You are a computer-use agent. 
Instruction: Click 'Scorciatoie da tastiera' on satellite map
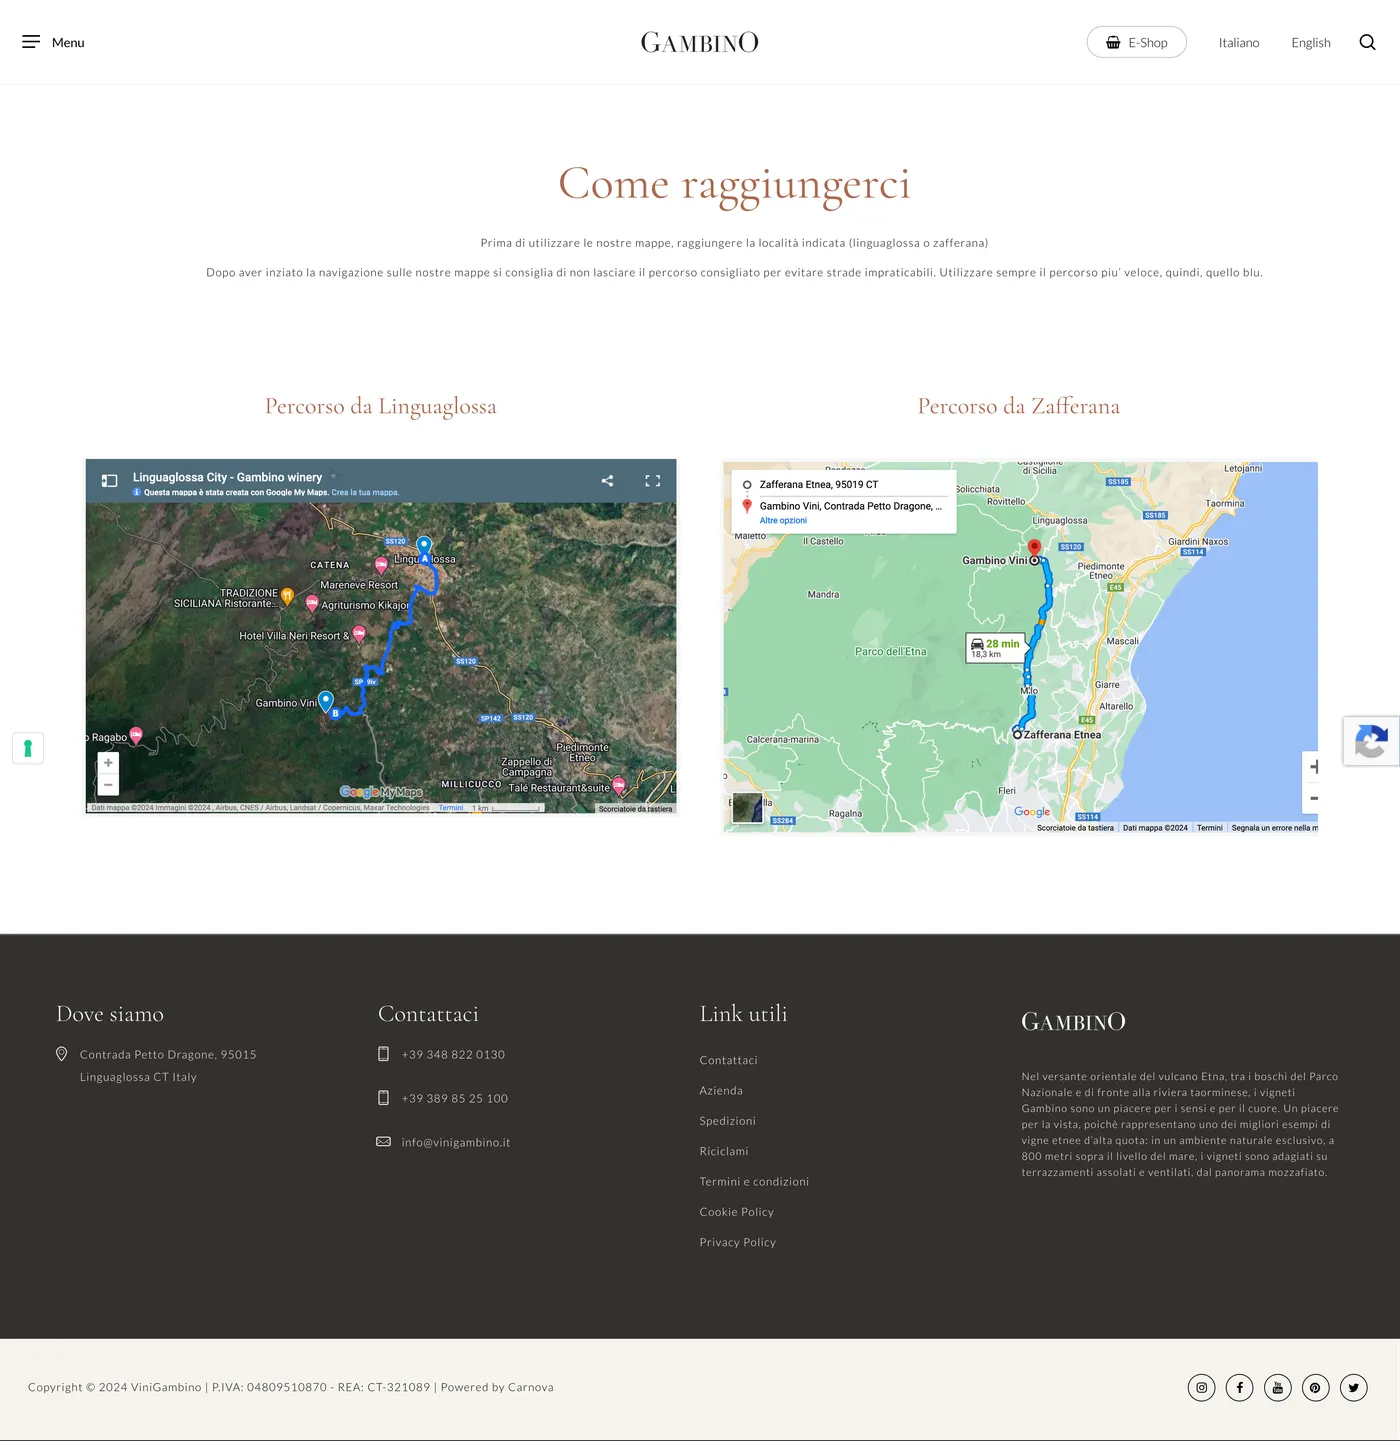(x=635, y=808)
